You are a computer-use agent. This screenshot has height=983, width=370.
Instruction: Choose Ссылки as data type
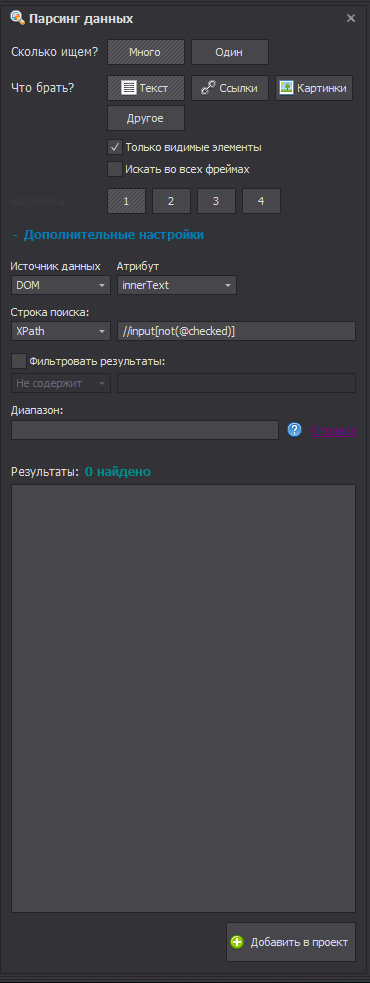[230, 88]
